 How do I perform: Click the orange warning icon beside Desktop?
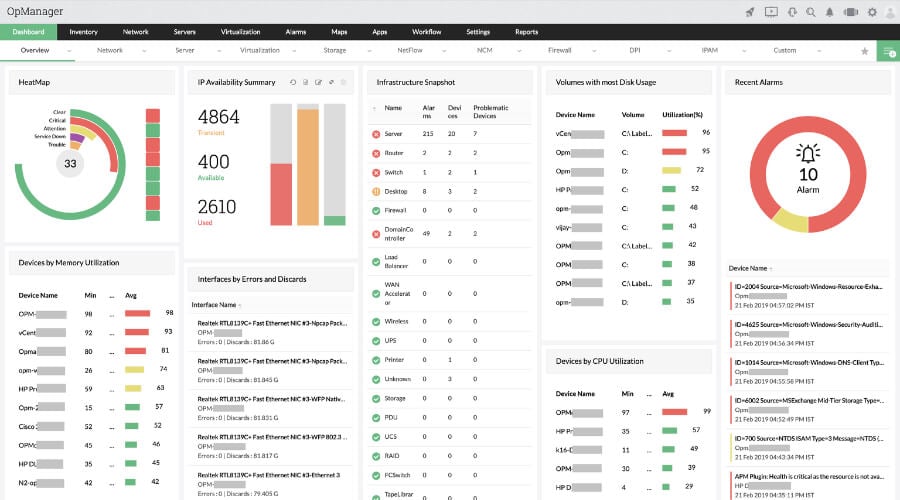click(x=376, y=192)
